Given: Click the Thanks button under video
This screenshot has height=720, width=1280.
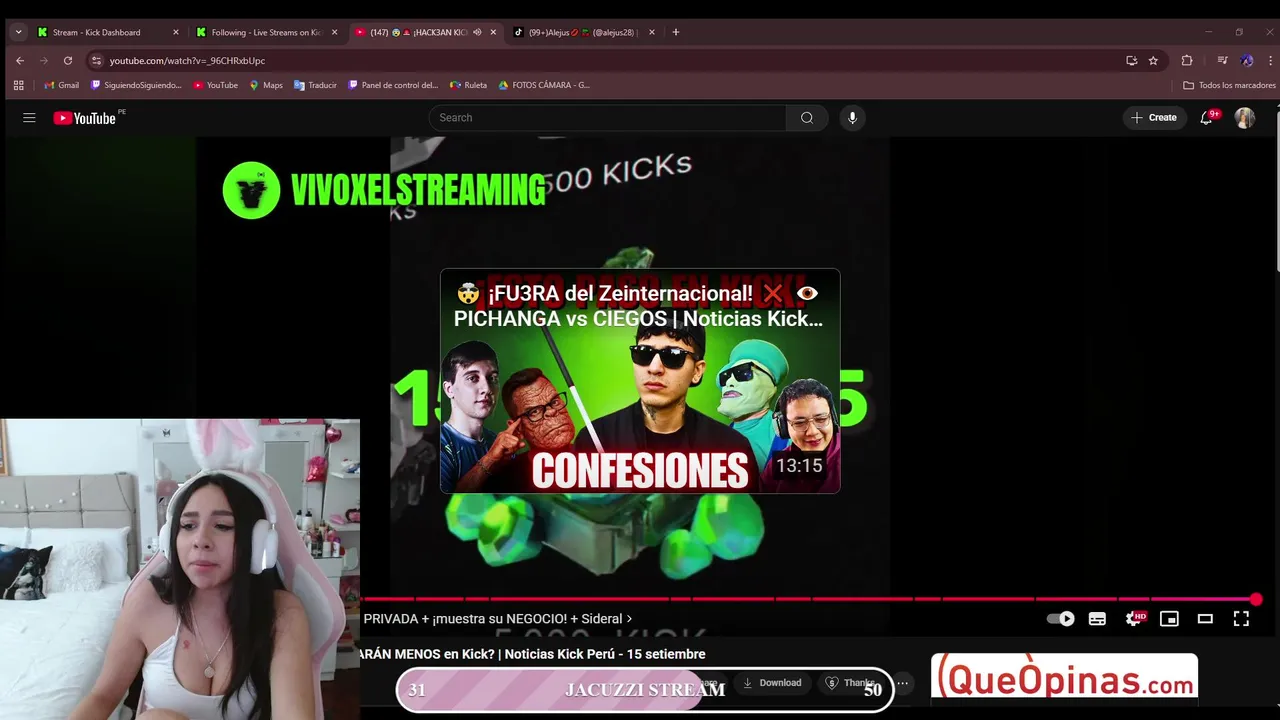Looking at the screenshot, I should (x=851, y=683).
